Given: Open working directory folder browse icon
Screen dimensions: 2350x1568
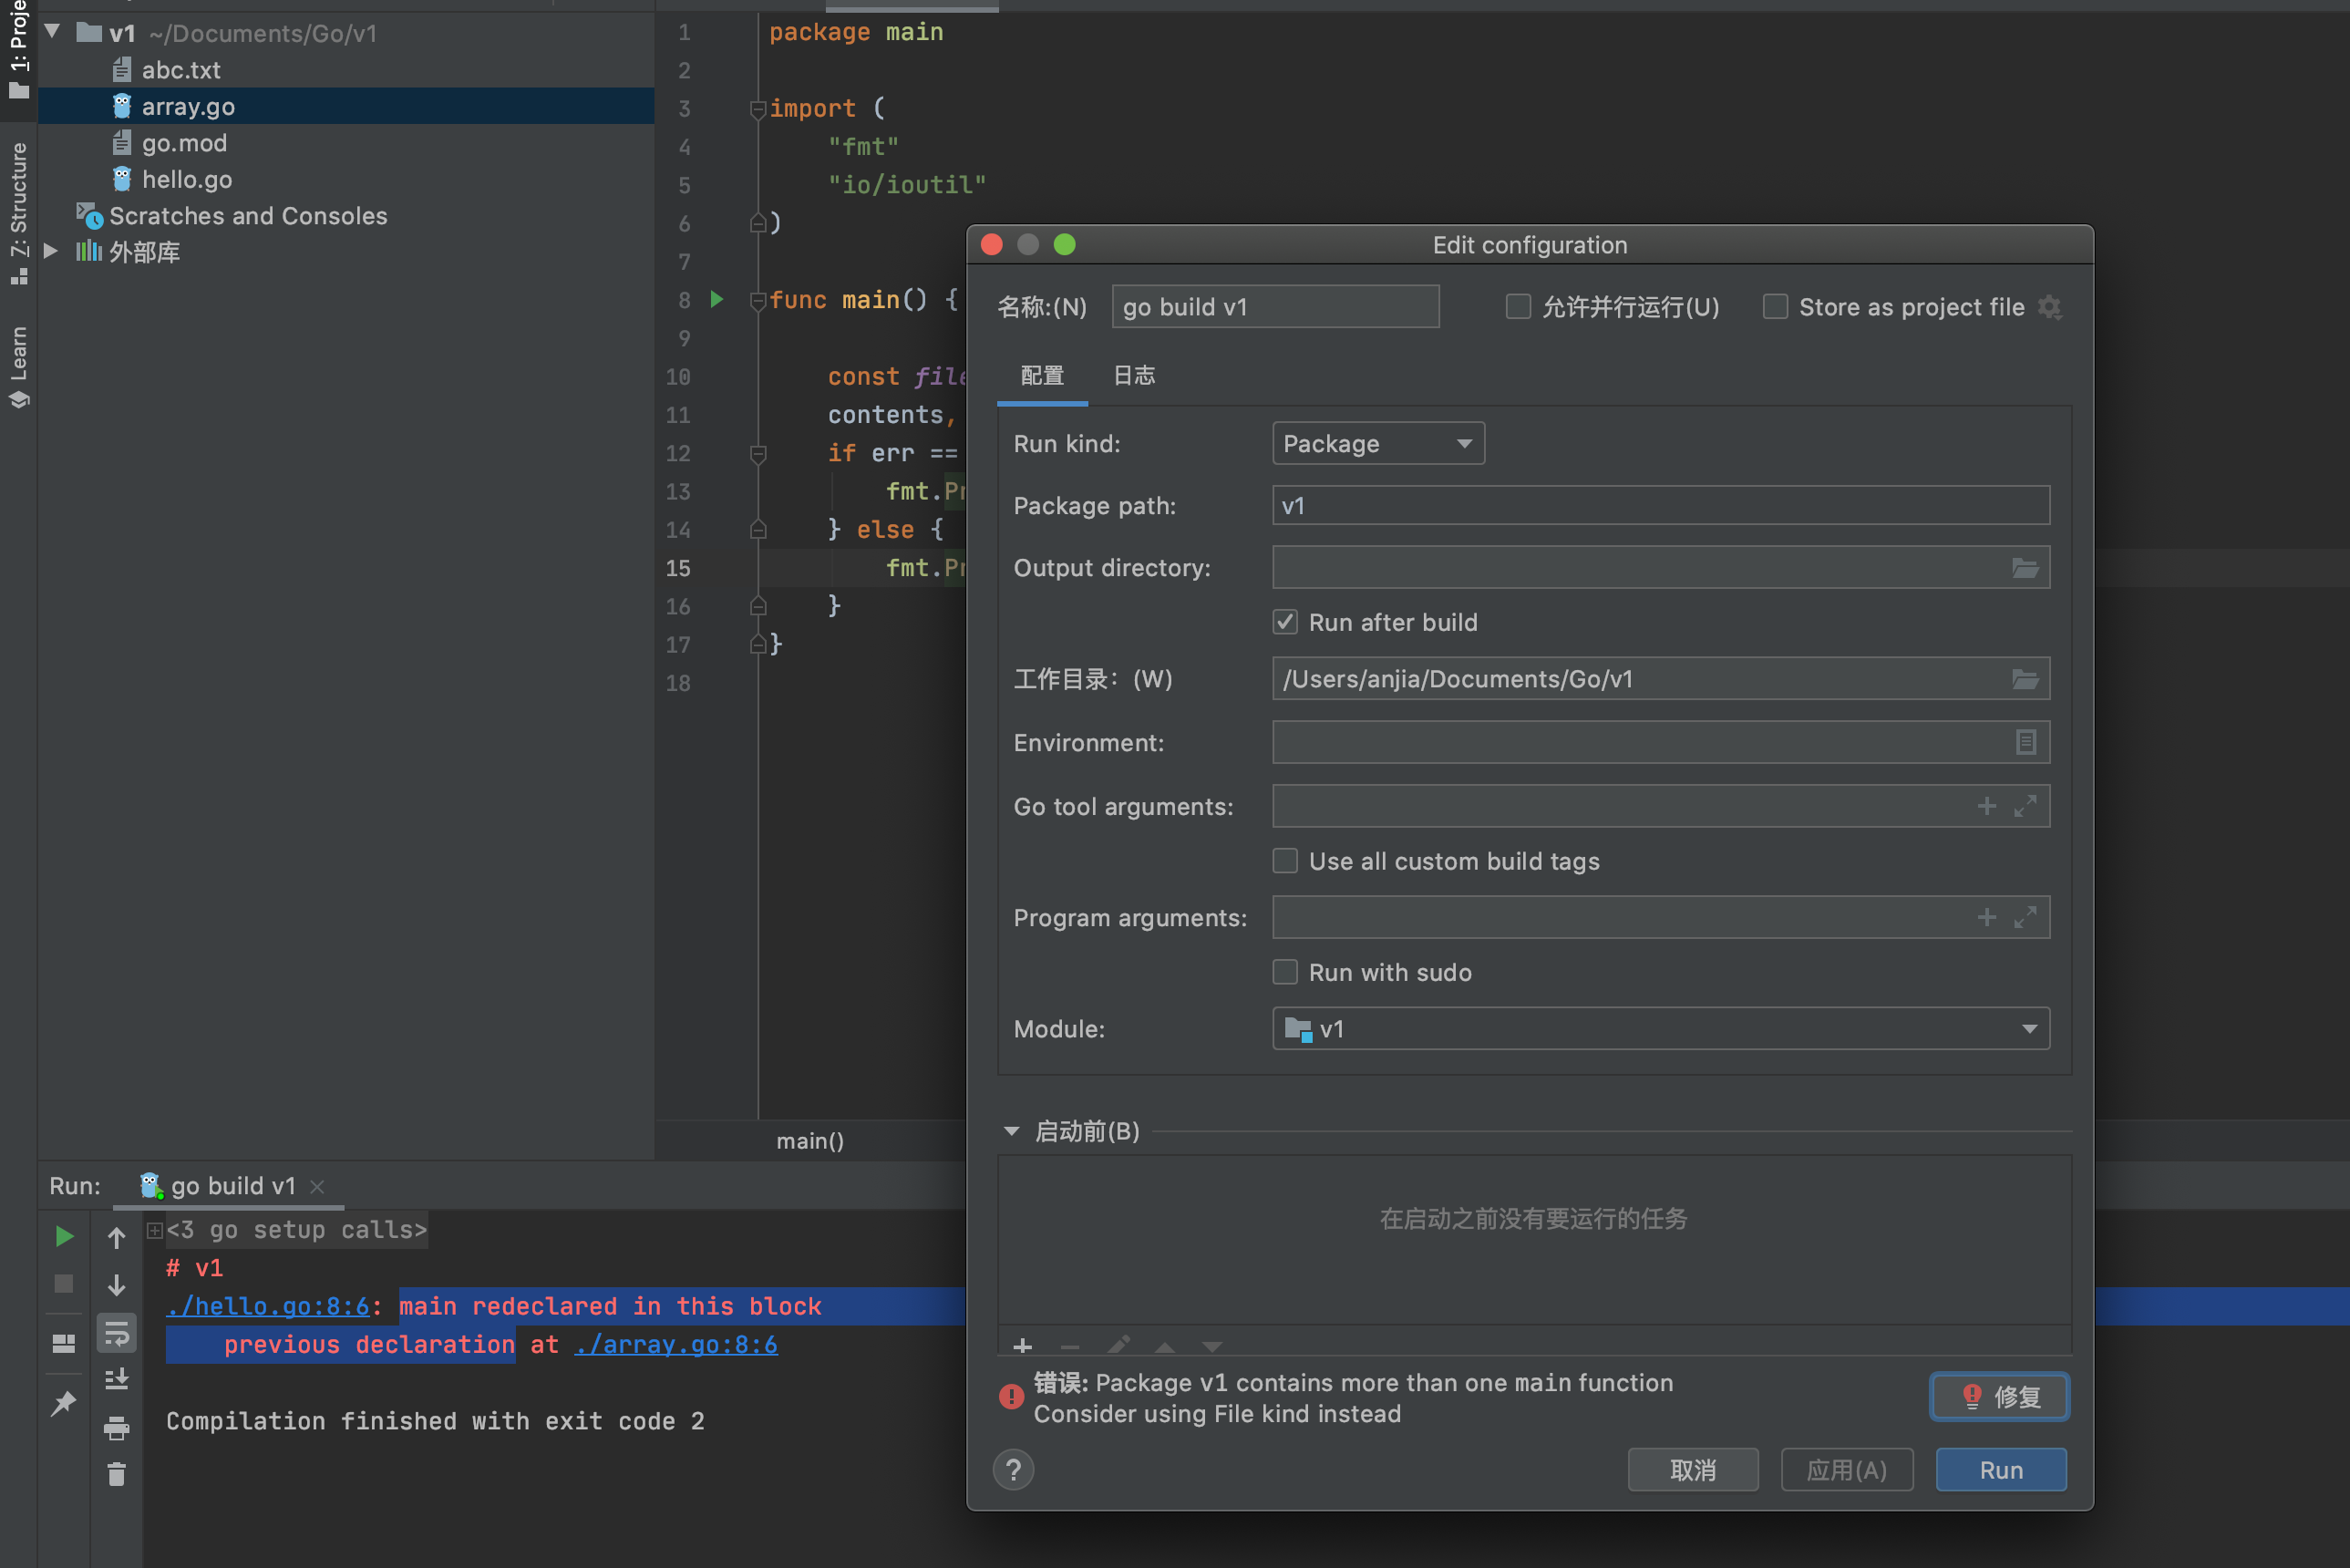Looking at the screenshot, I should click(x=2025, y=679).
